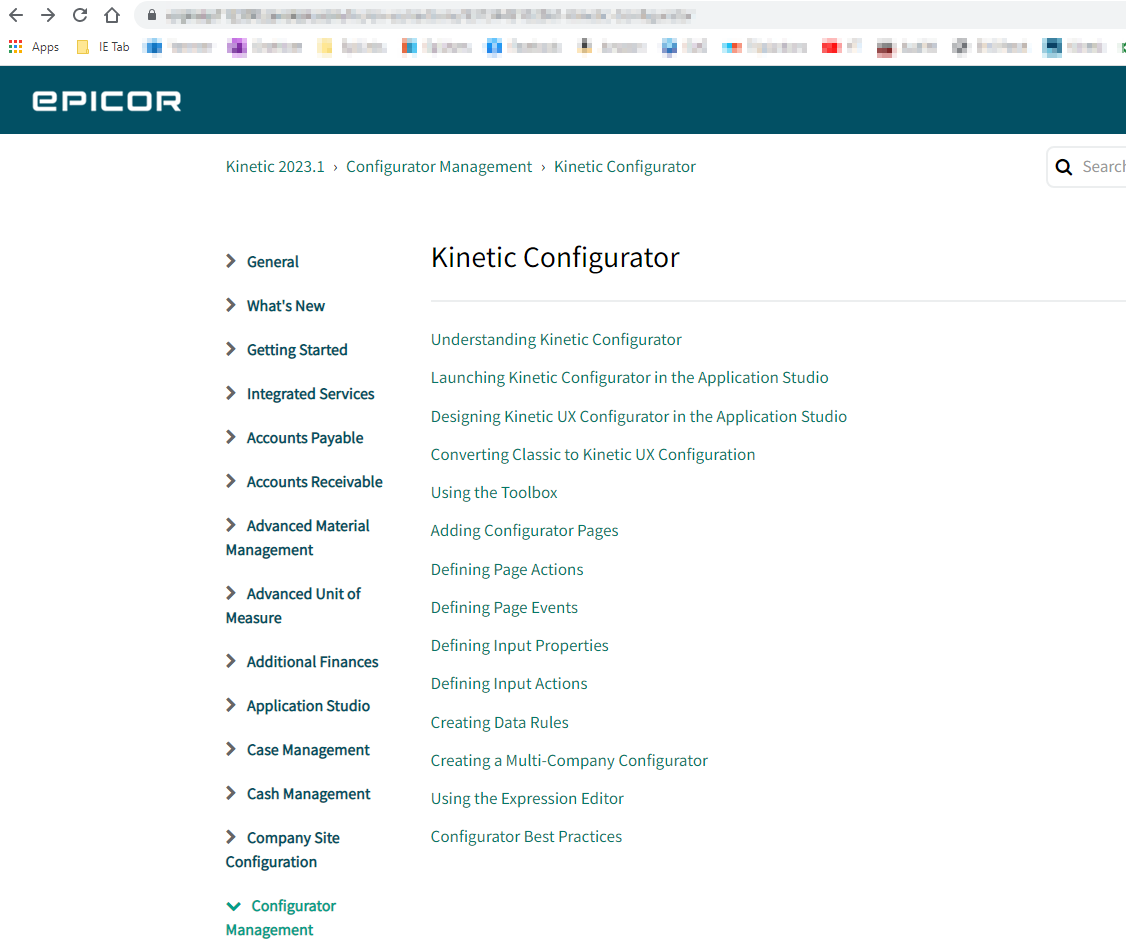Open Defining Input Properties link

[x=519, y=645]
